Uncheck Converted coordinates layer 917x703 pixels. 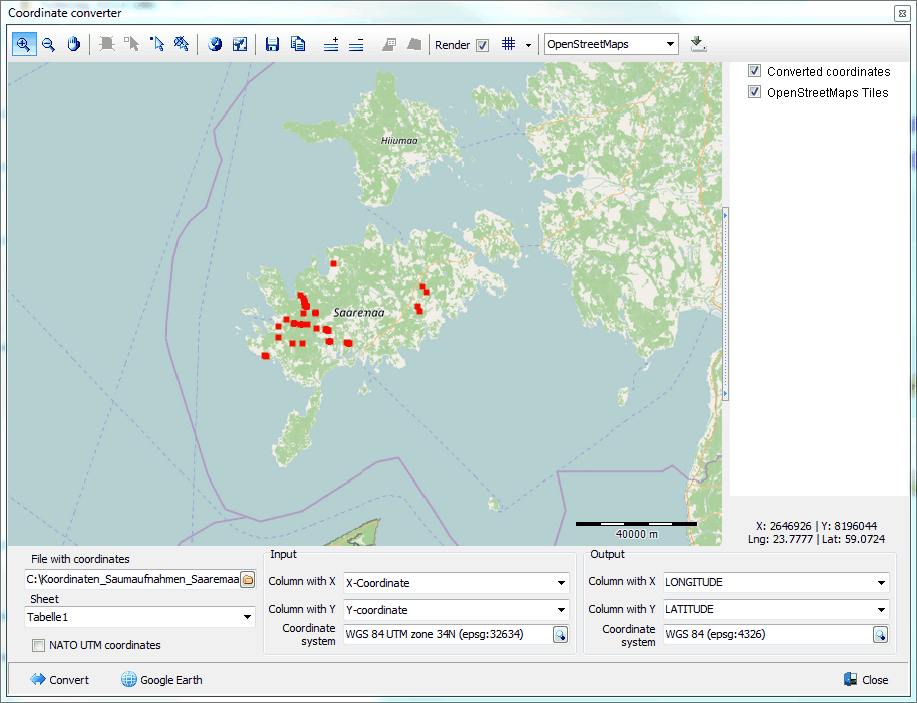[755, 72]
